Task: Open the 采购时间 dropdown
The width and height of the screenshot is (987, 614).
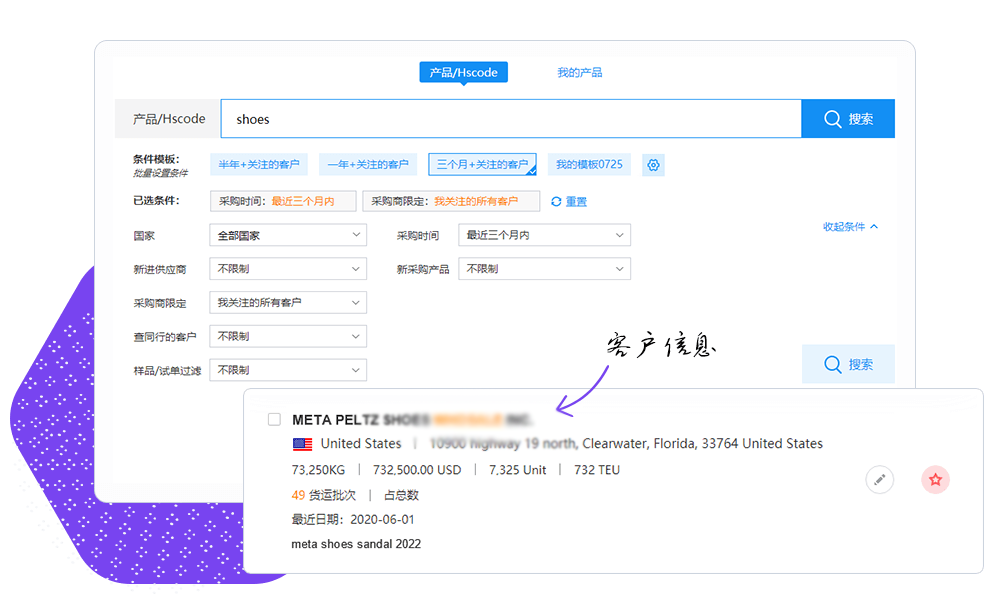Action: coord(544,236)
